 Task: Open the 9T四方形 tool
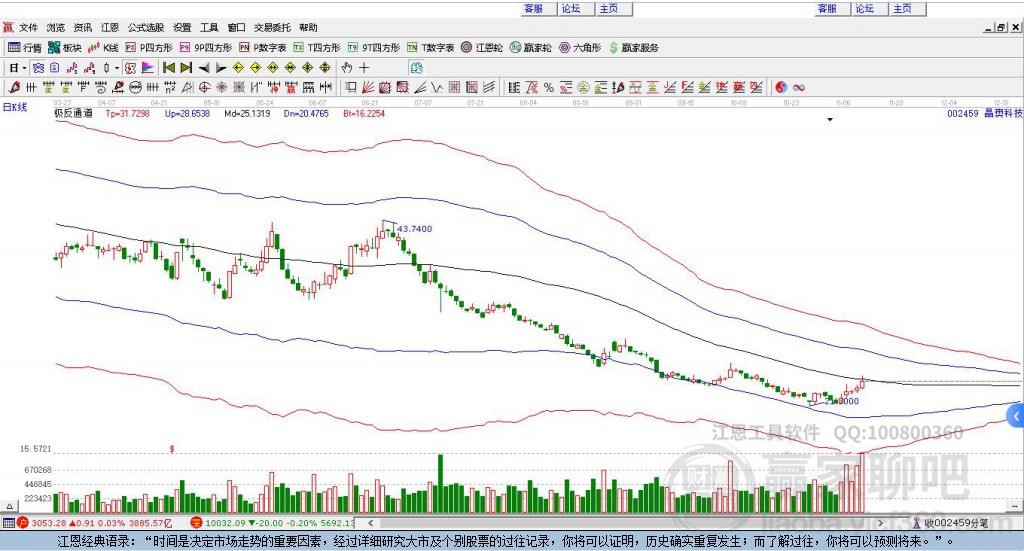[374, 48]
